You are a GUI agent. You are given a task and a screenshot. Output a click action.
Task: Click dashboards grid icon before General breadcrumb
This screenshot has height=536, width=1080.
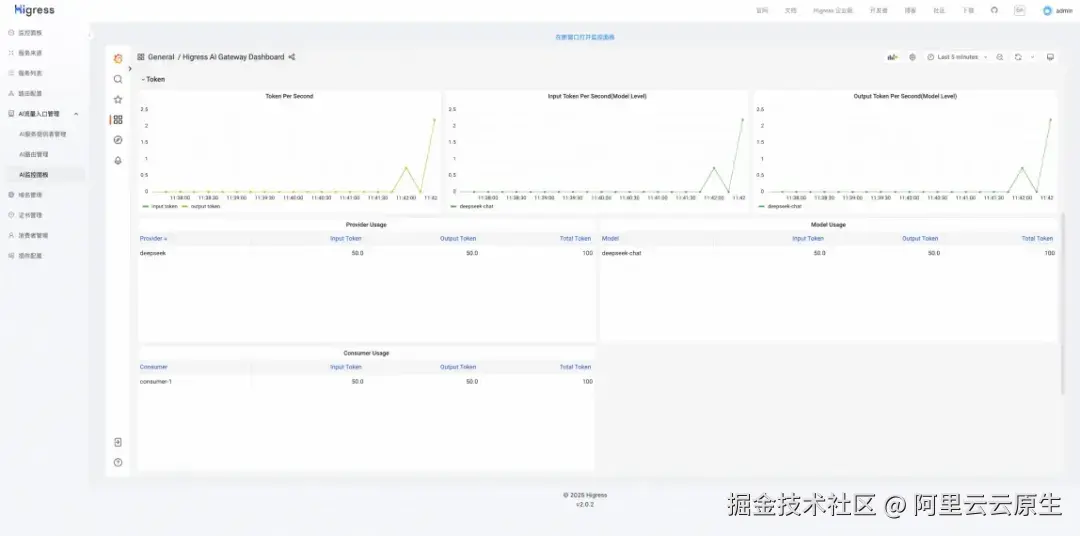[141, 57]
